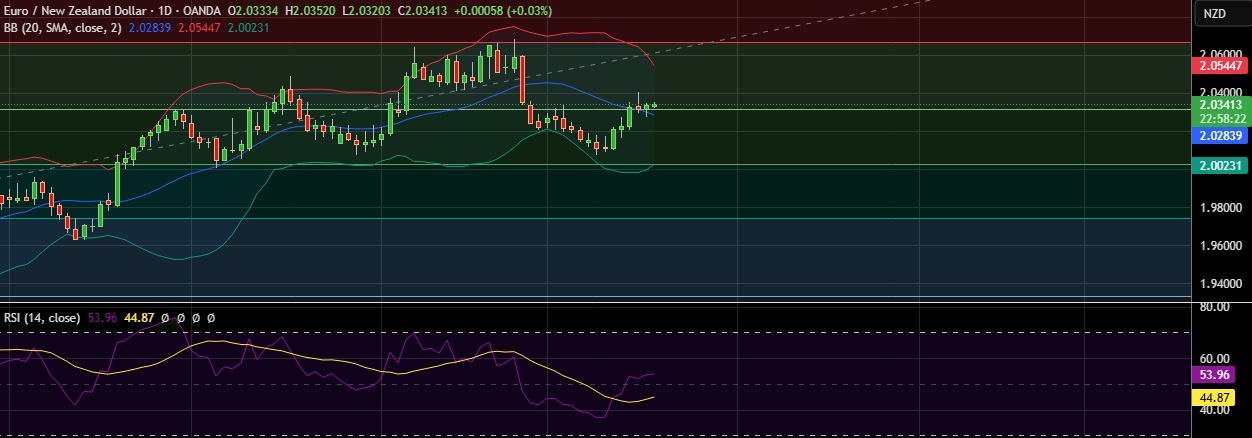Open the NZD currency selector
This screenshot has width=1252, height=438.
(x=1214, y=13)
